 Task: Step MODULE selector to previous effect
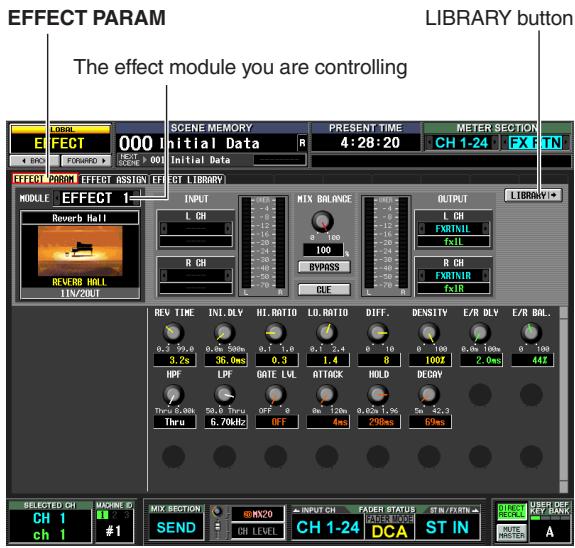pyautogui.click(x=57, y=198)
